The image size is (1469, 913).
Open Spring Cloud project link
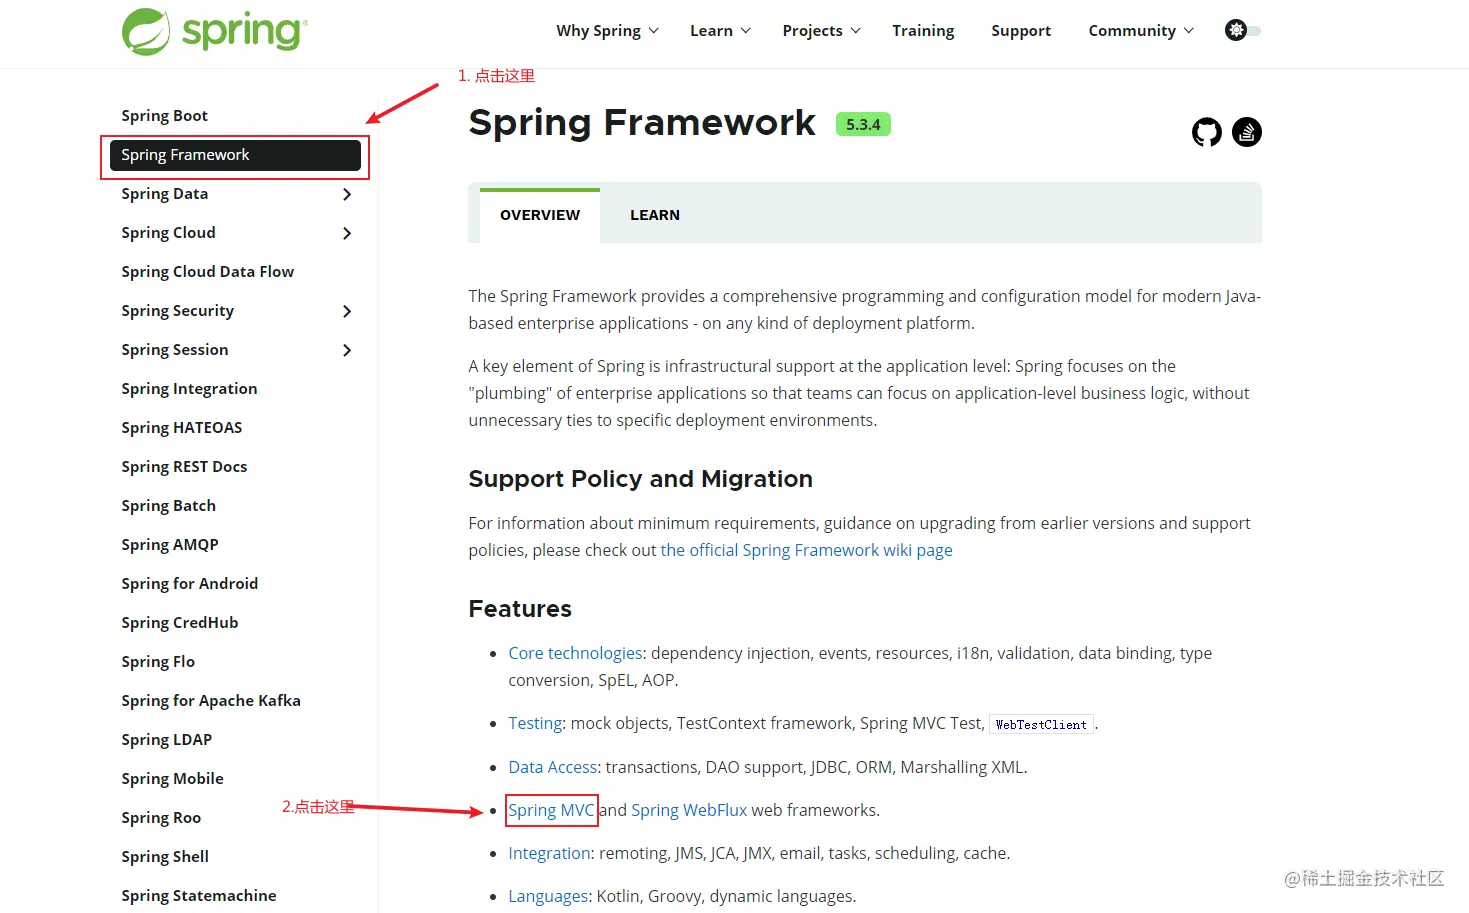coord(168,233)
